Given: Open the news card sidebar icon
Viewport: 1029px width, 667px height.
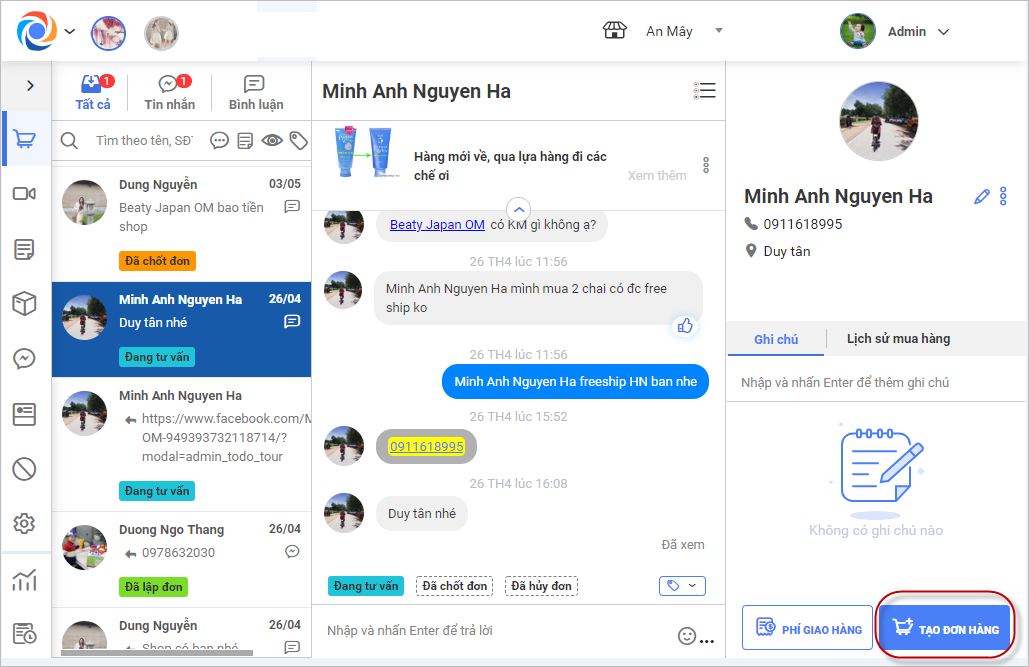Looking at the screenshot, I should coord(25,414).
